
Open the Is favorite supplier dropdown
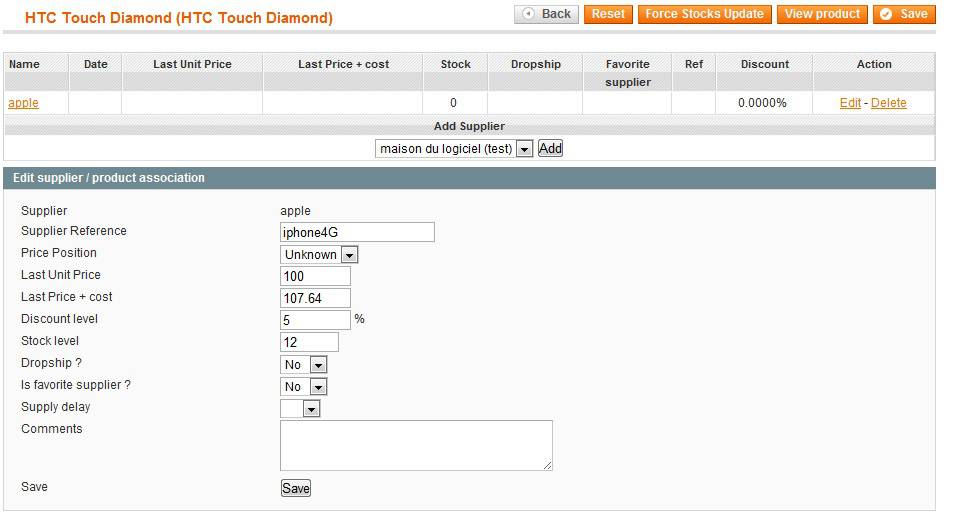point(304,387)
